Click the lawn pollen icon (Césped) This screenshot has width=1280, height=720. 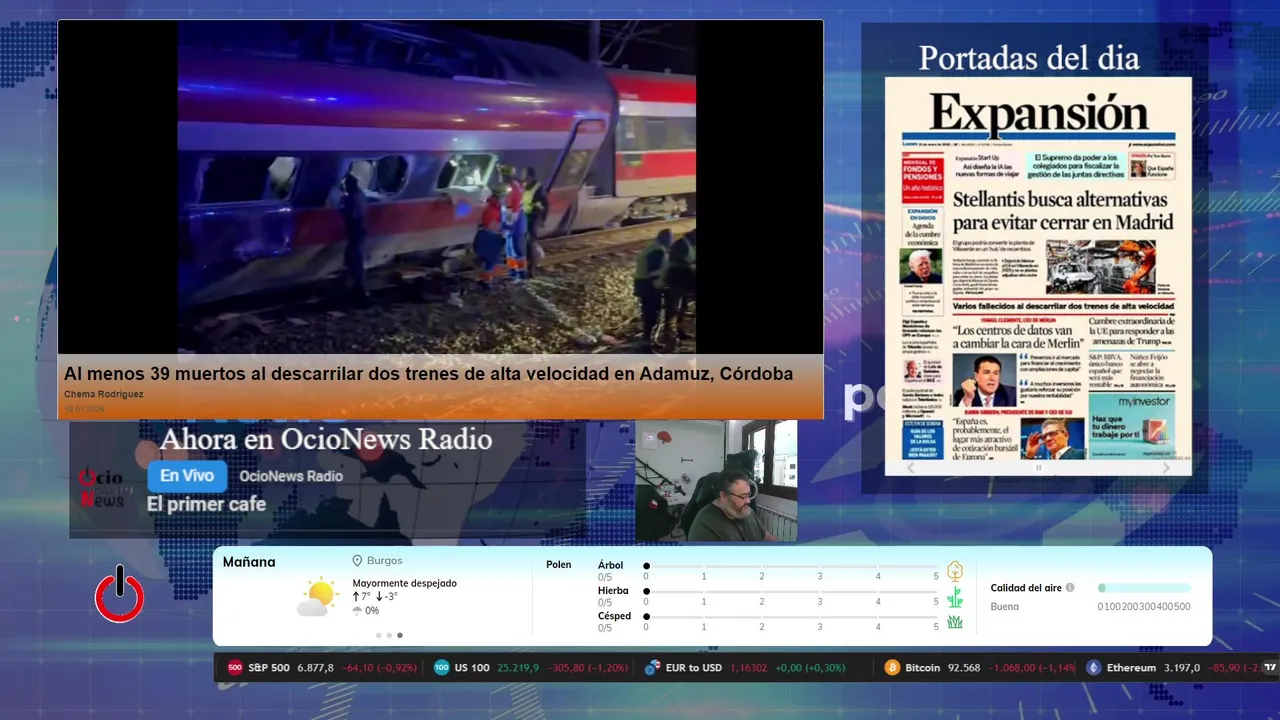(955, 622)
